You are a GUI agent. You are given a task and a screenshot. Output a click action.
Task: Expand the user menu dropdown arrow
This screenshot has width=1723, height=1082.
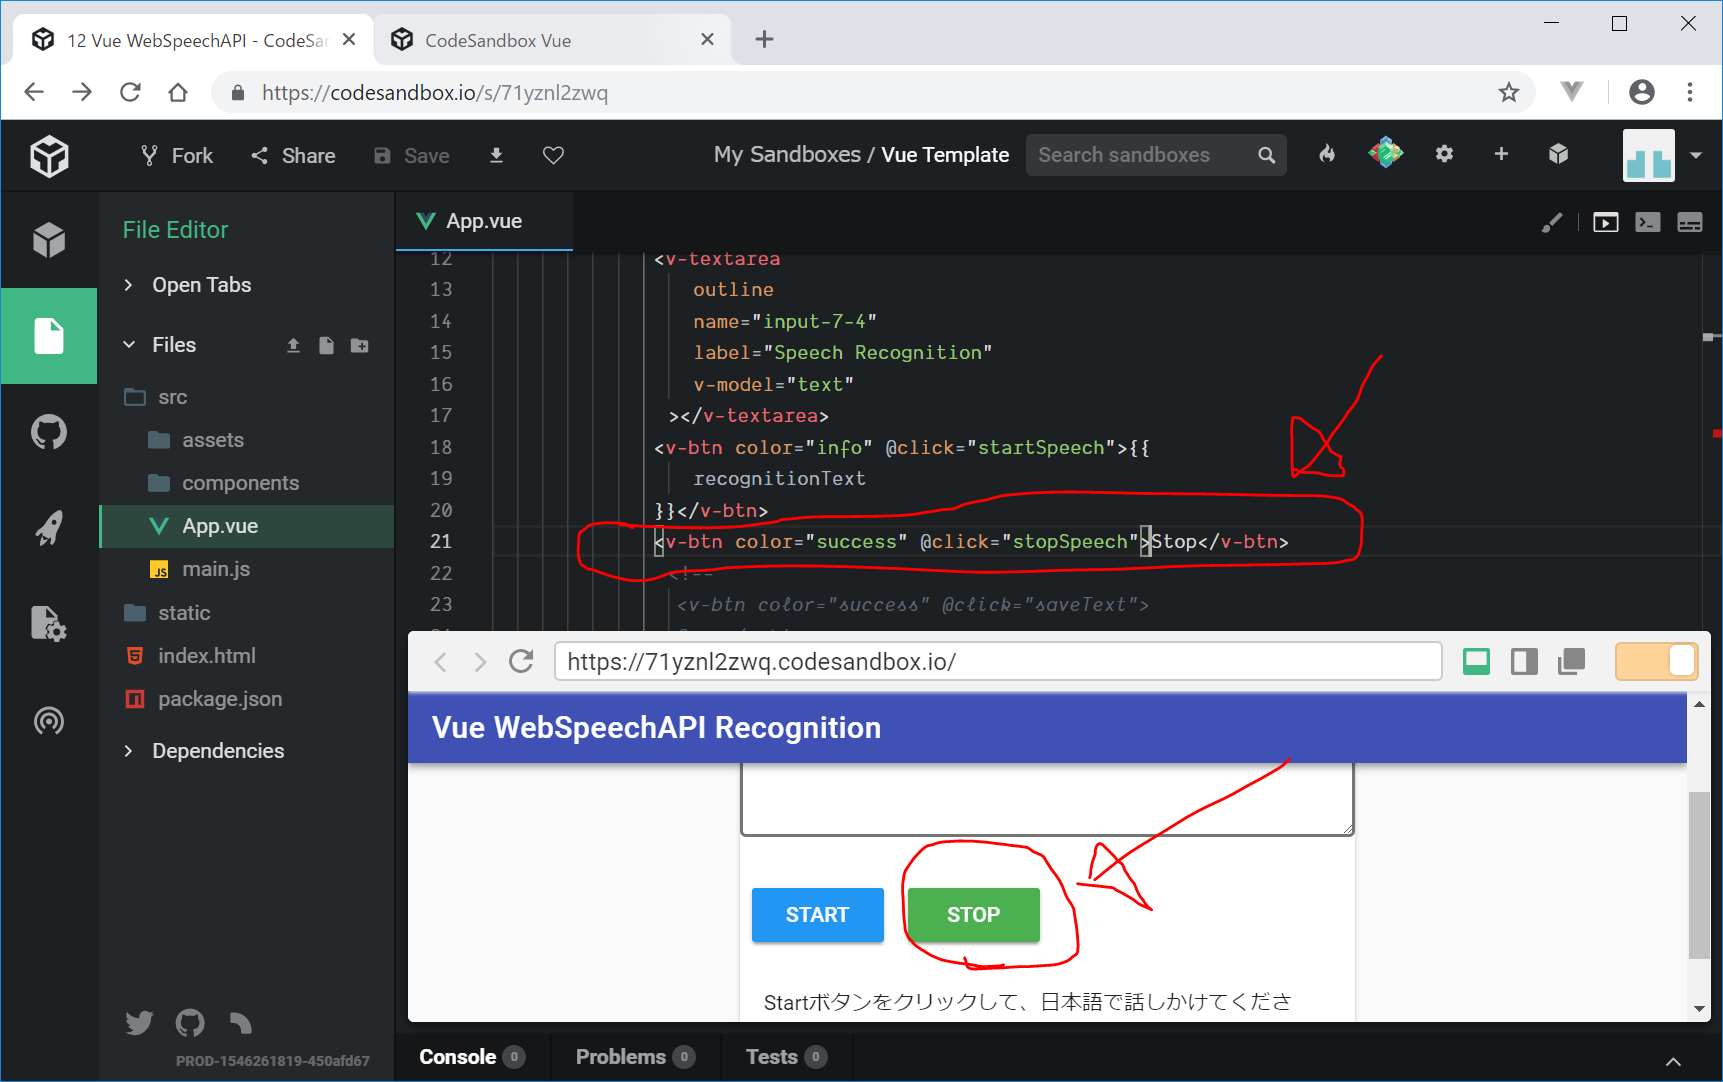tap(1696, 156)
